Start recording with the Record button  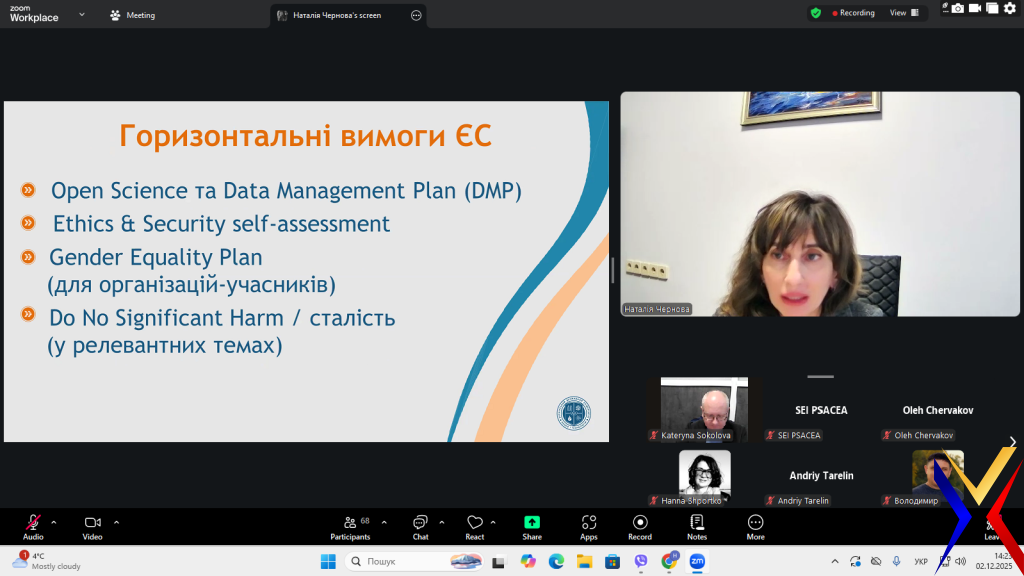[640, 526]
